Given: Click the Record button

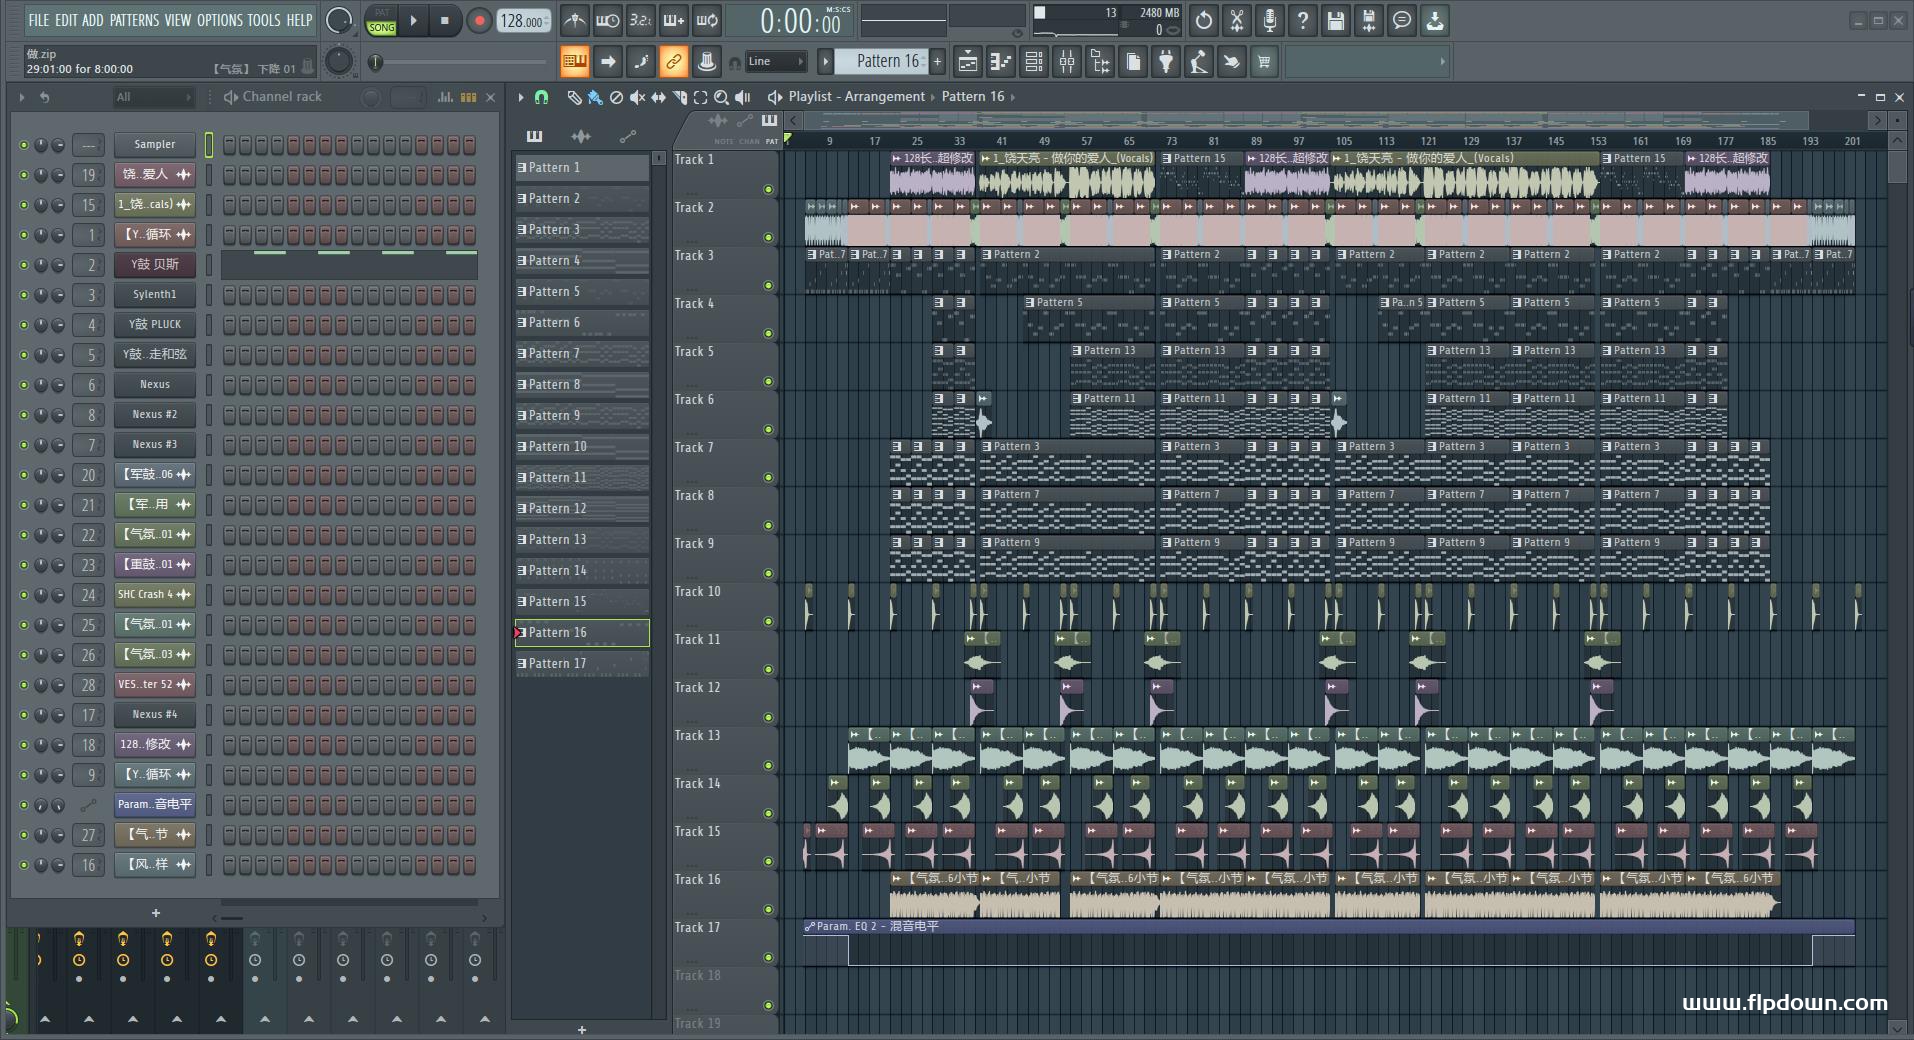Looking at the screenshot, I should (479, 20).
